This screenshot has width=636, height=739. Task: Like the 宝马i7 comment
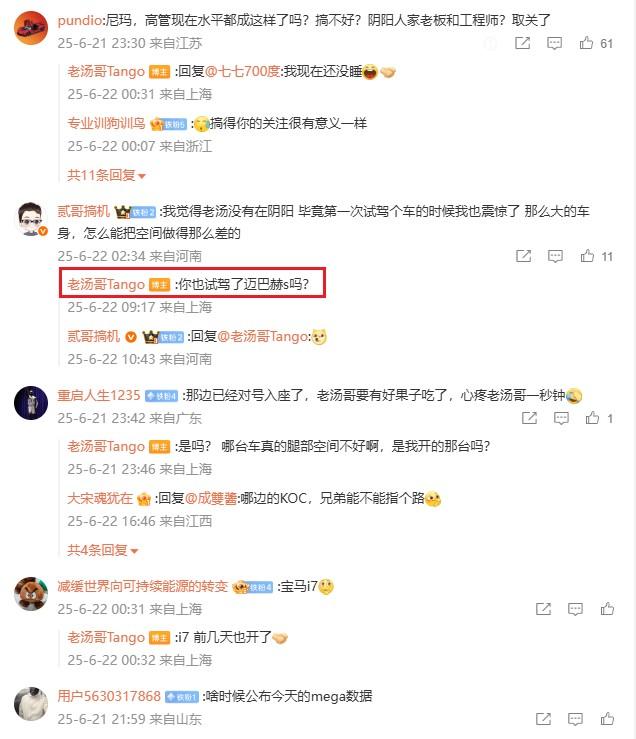coord(607,609)
